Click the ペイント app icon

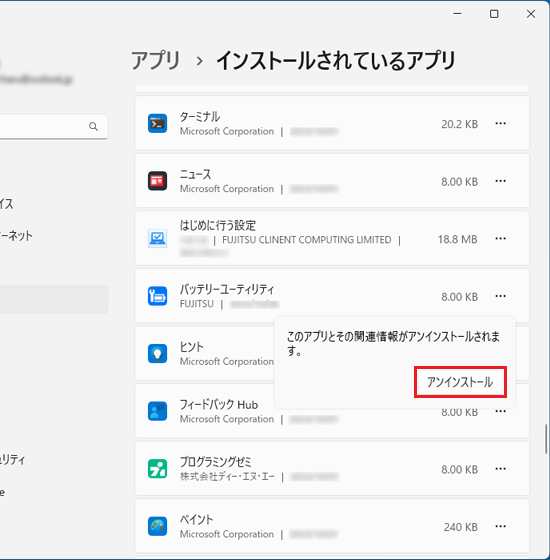(x=158, y=526)
